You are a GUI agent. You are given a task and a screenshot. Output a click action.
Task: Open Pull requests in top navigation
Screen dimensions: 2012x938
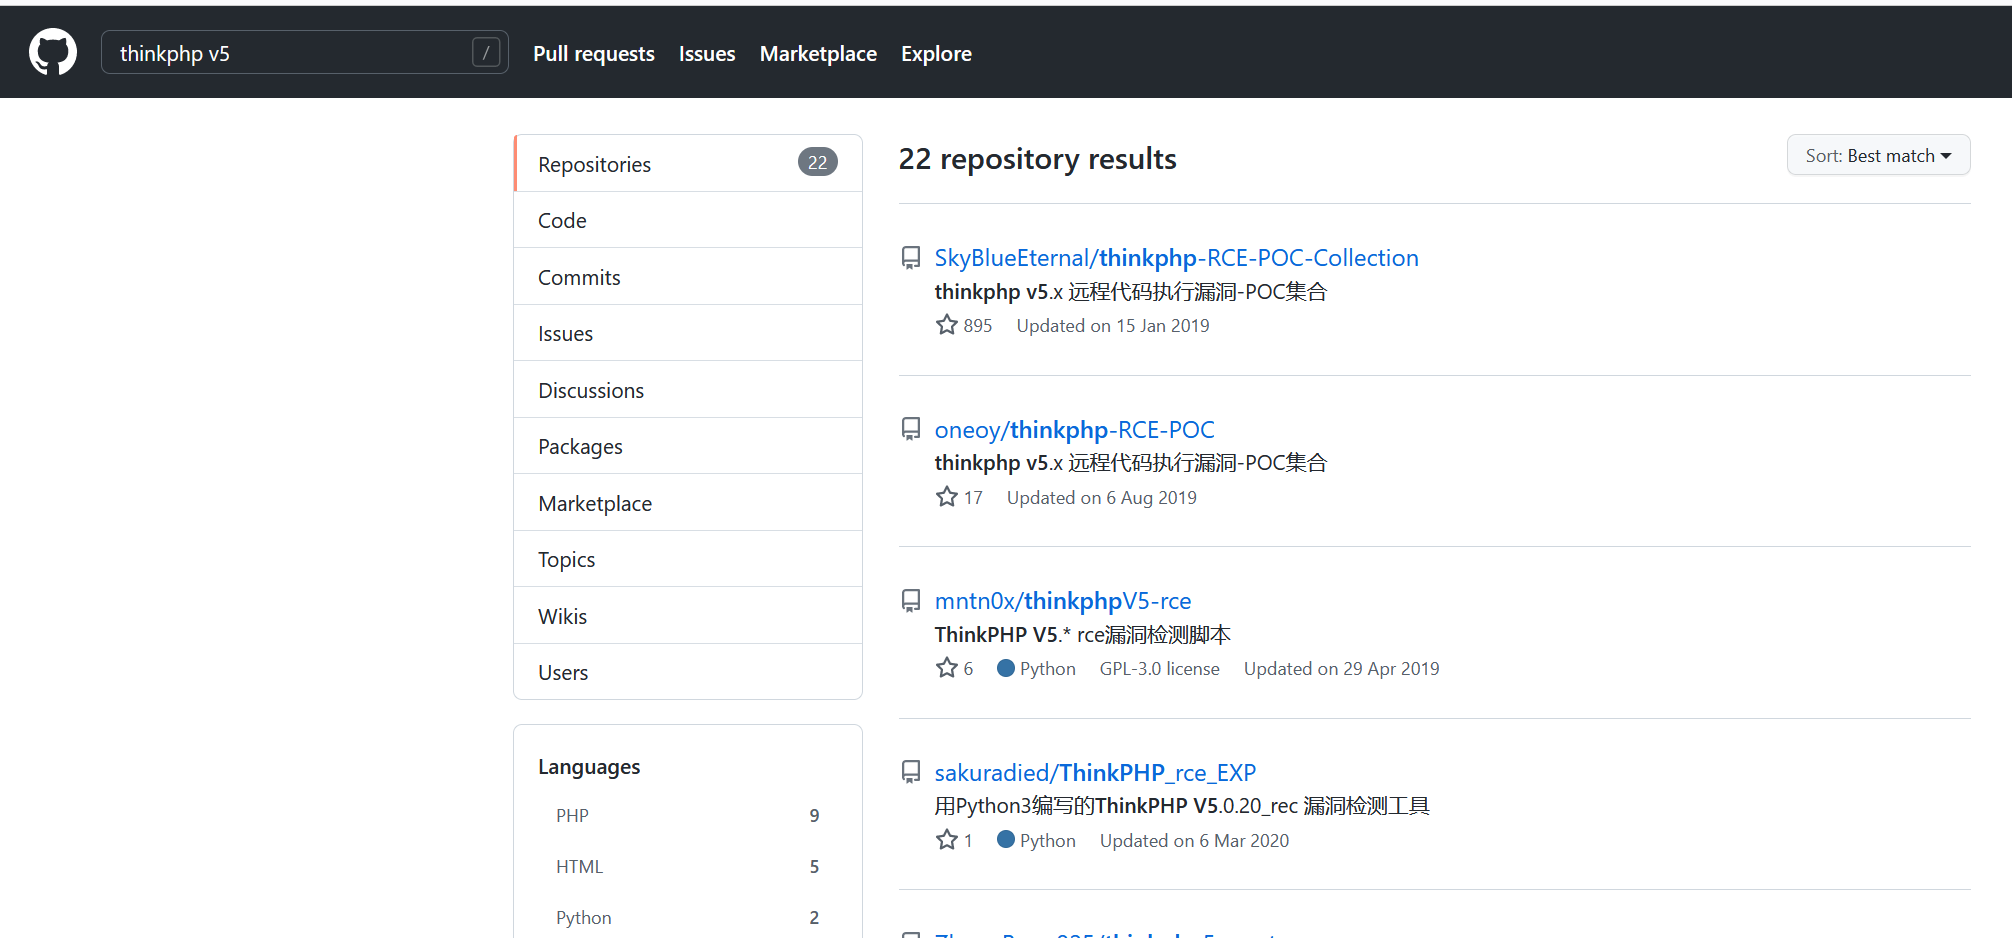coord(594,54)
